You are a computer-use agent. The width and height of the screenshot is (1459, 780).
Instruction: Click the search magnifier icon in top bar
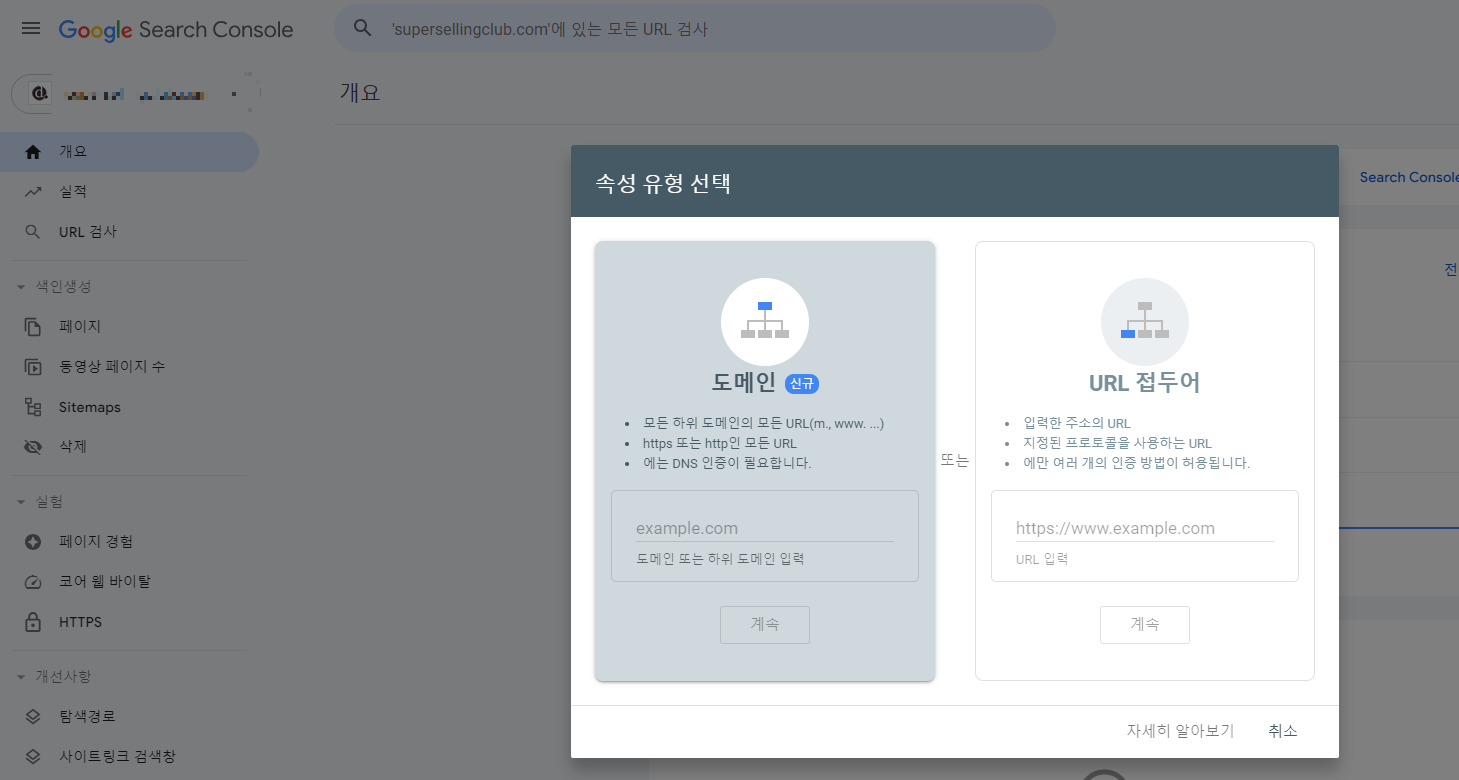pos(363,29)
